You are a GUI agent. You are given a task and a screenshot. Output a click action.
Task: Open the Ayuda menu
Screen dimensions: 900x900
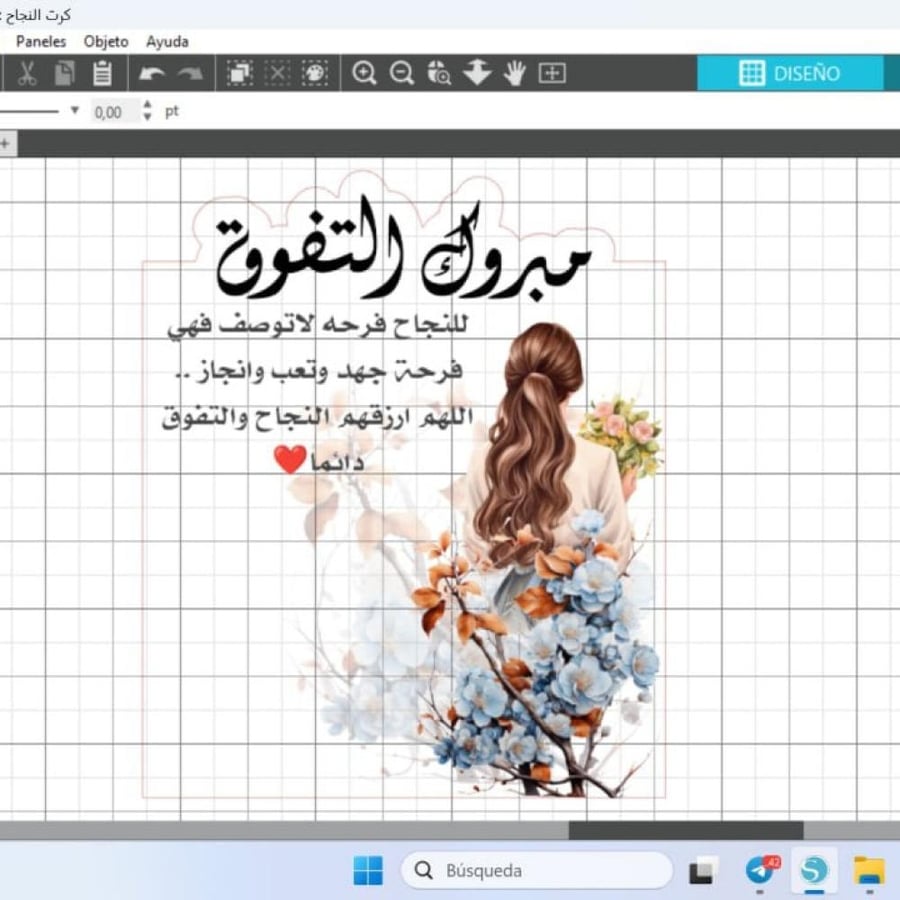coord(167,41)
